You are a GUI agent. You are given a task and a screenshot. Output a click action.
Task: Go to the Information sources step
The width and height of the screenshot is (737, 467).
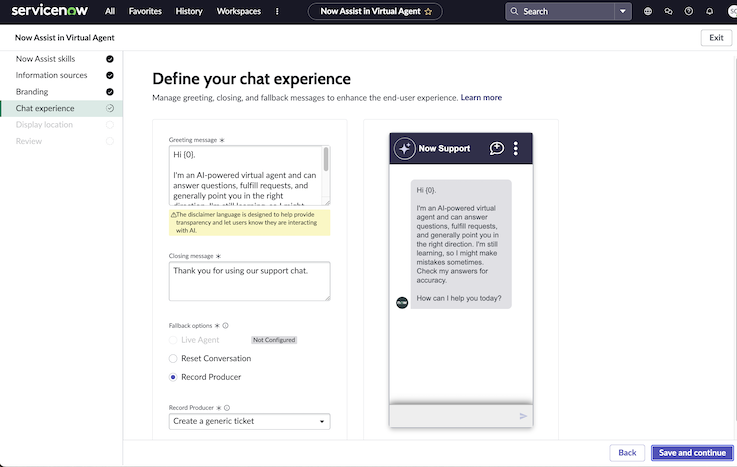point(51,75)
